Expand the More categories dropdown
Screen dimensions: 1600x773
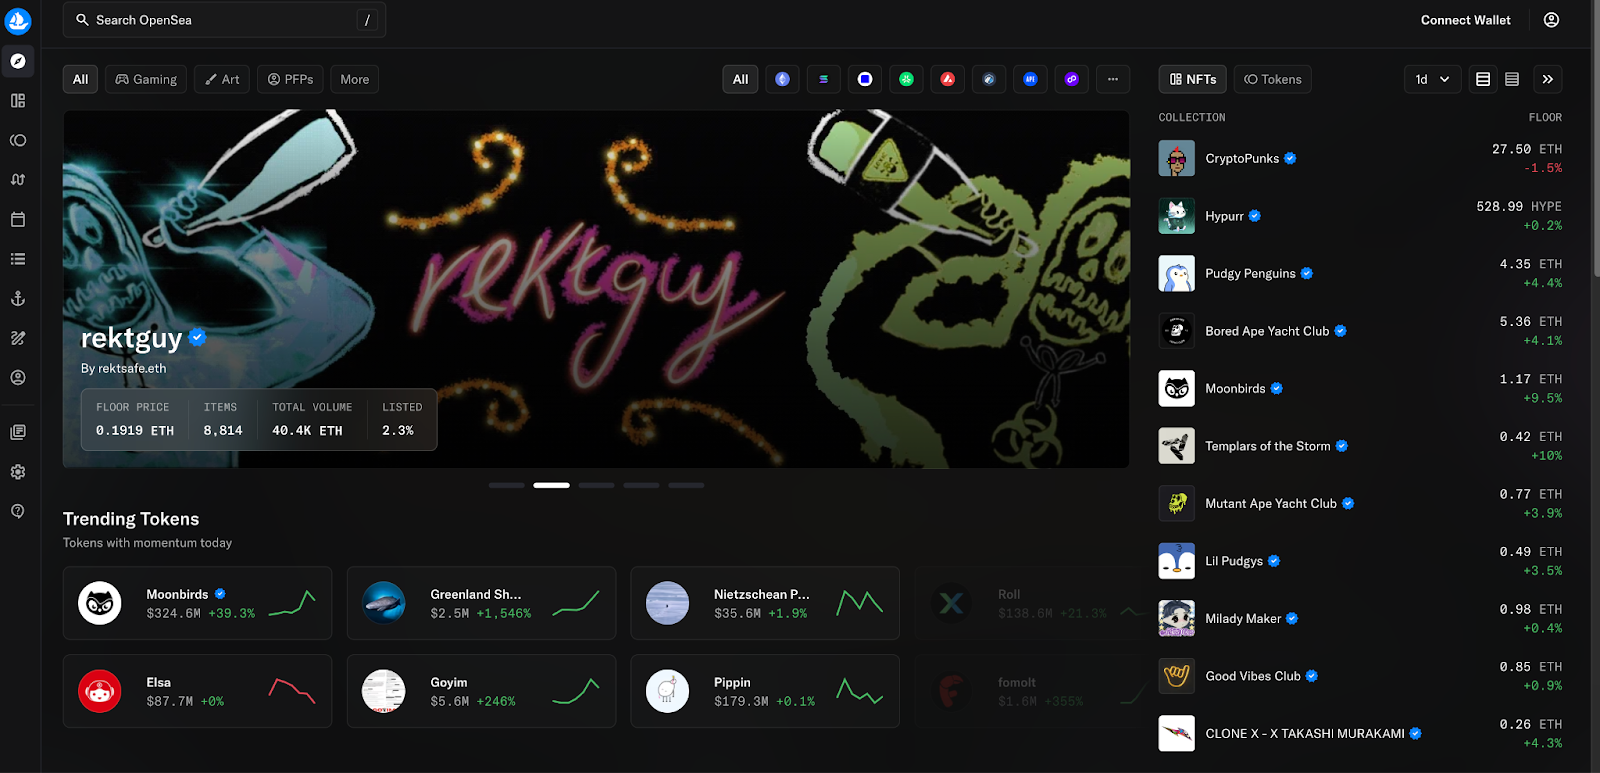coord(354,80)
